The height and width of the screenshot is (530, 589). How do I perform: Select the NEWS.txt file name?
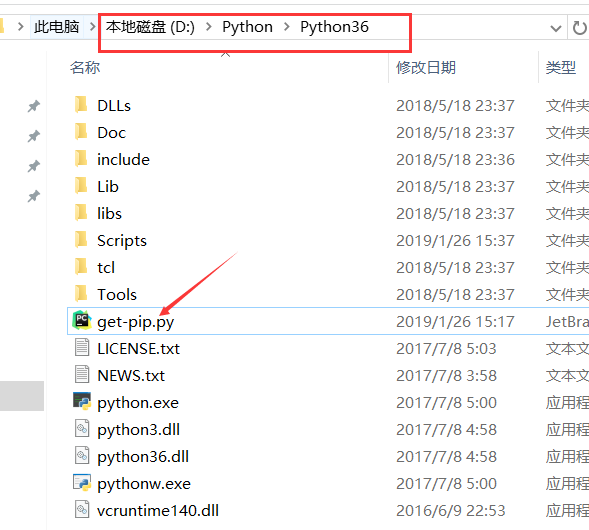pos(131,376)
